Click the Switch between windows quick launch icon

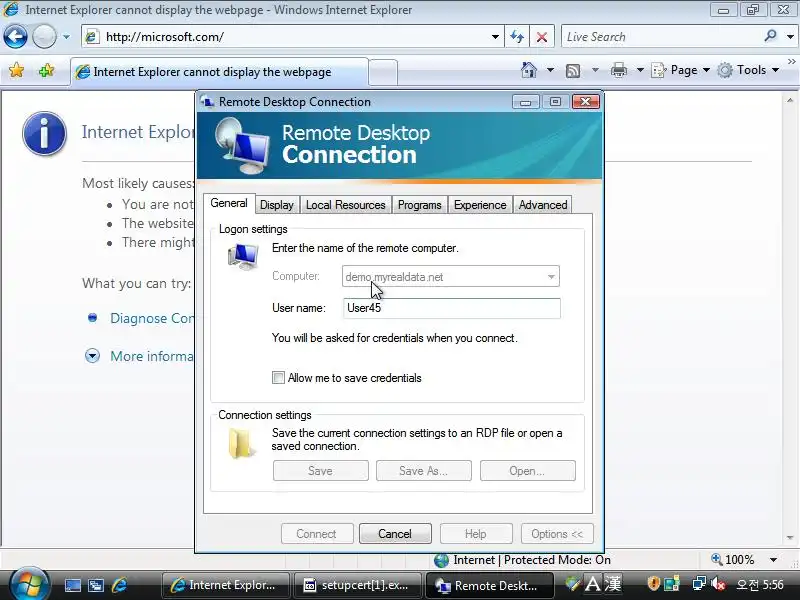pyautogui.click(x=96, y=585)
